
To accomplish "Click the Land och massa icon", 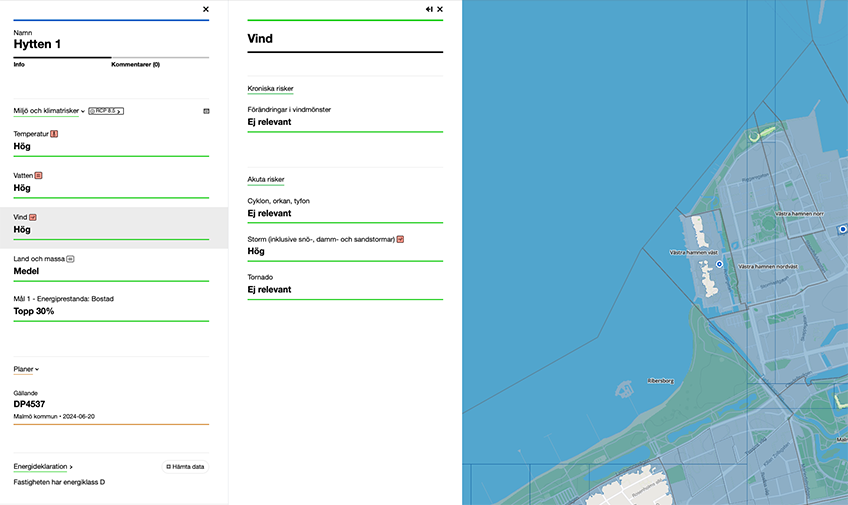I will tap(71, 259).
